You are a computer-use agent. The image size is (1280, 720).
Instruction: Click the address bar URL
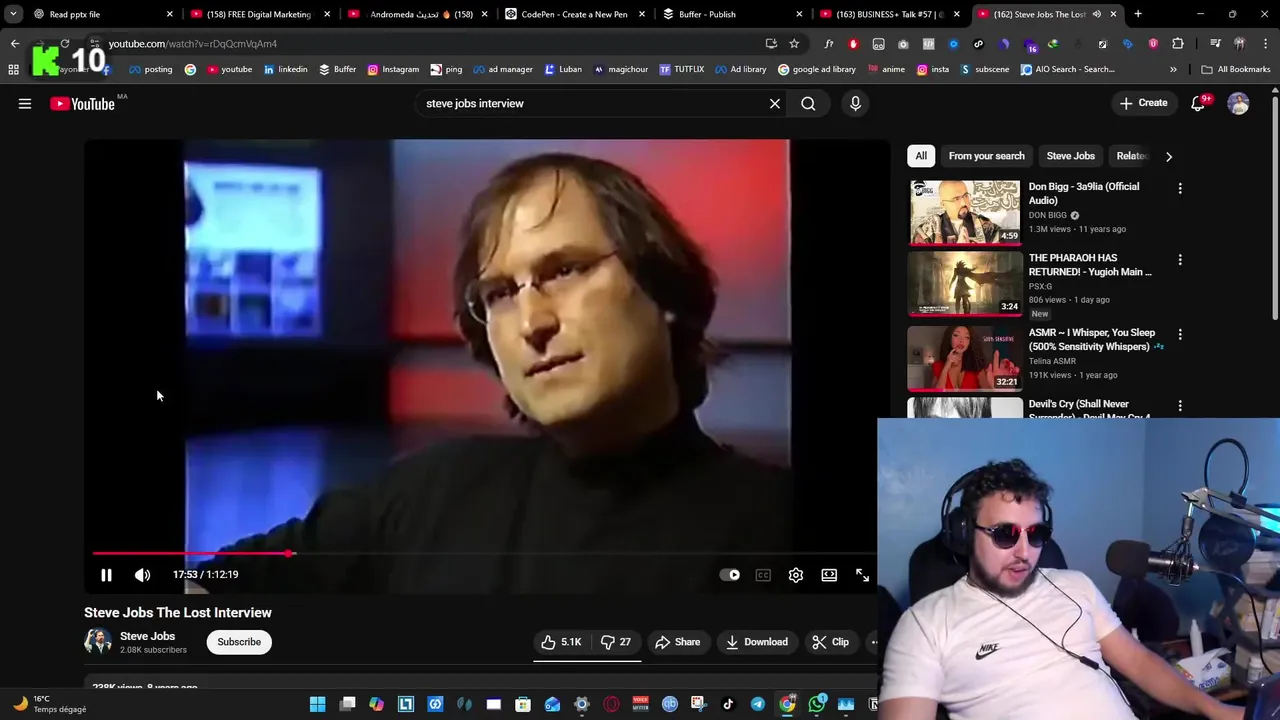coord(193,44)
